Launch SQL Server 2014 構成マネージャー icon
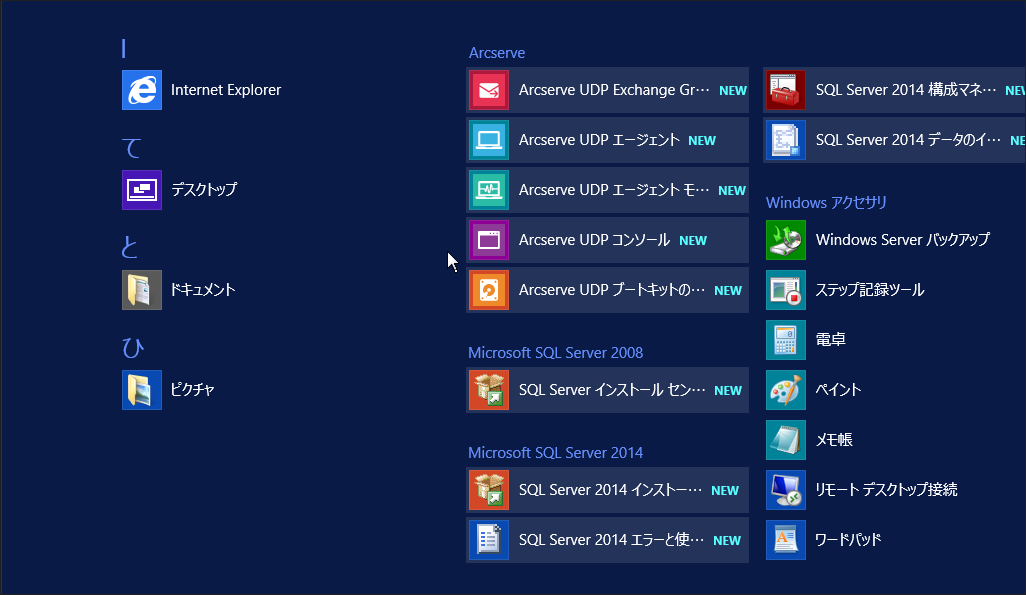The image size is (1026, 595). pyautogui.click(x=786, y=90)
